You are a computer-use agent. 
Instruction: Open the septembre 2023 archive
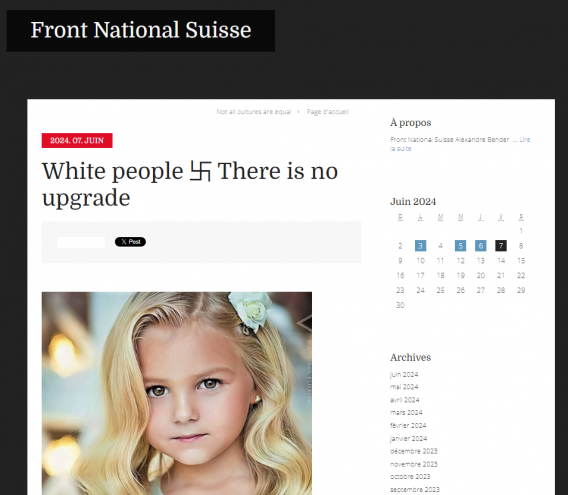[x=415, y=490]
